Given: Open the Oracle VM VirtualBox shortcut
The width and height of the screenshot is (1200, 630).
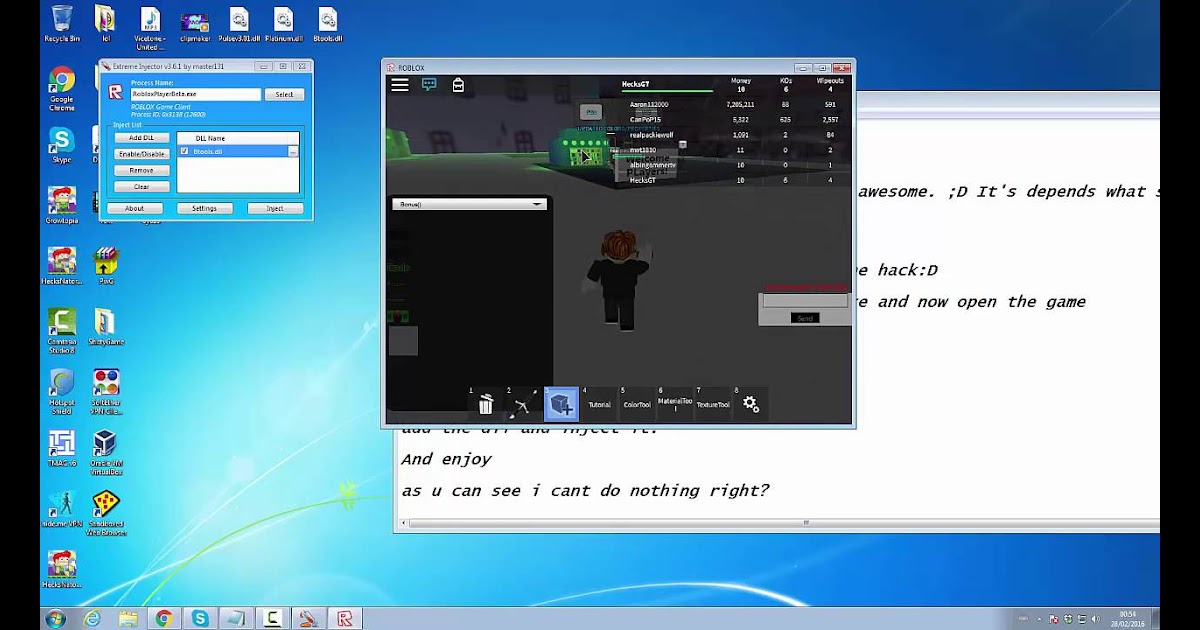Looking at the screenshot, I should [105, 451].
